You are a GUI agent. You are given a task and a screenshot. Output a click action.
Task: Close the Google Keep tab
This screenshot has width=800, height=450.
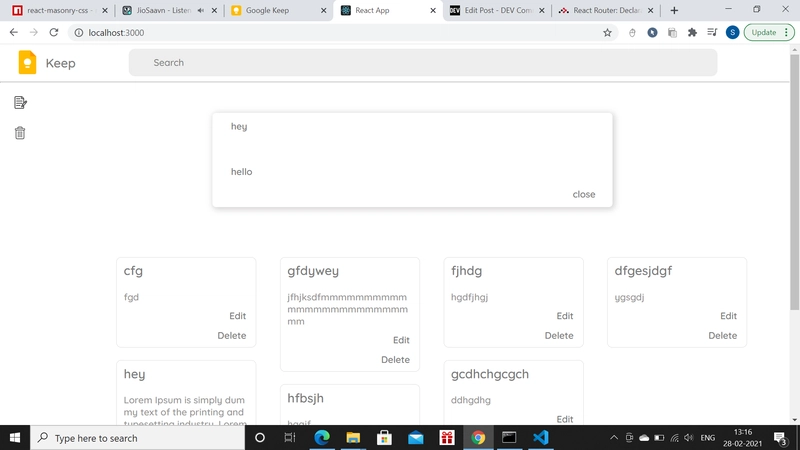pos(323,10)
